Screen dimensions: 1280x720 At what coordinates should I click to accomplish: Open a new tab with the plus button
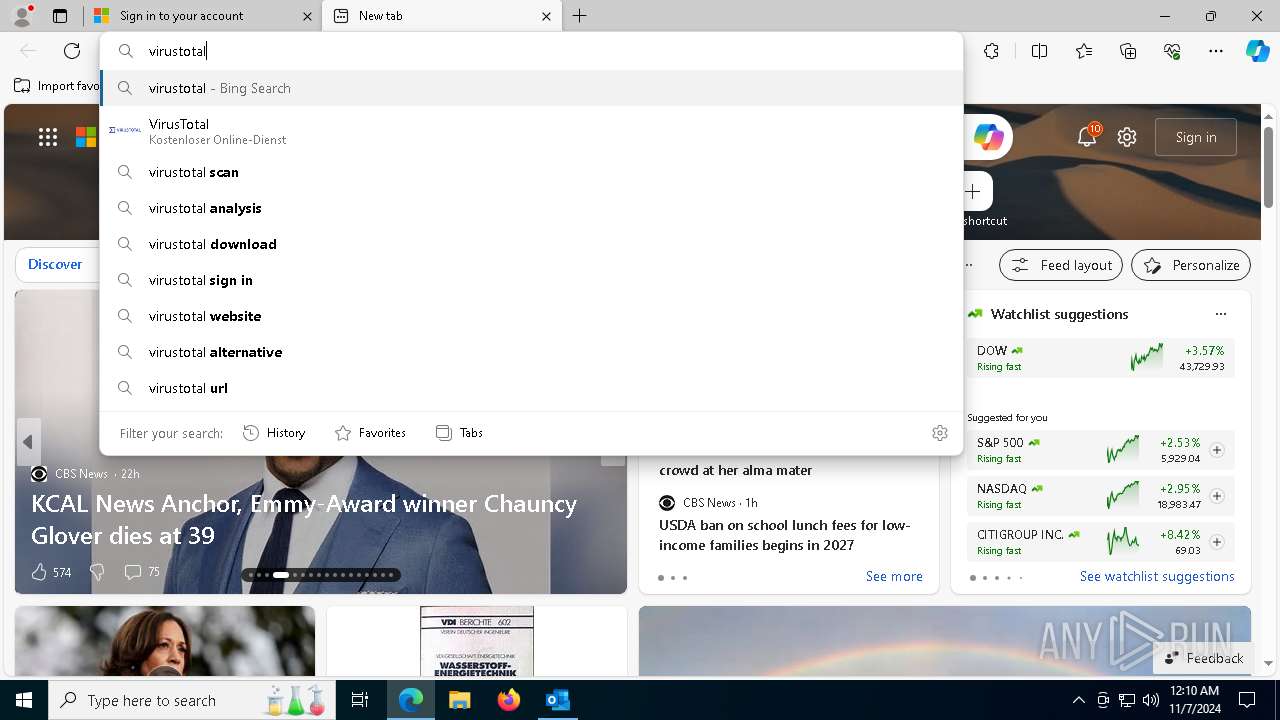(580, 16)
